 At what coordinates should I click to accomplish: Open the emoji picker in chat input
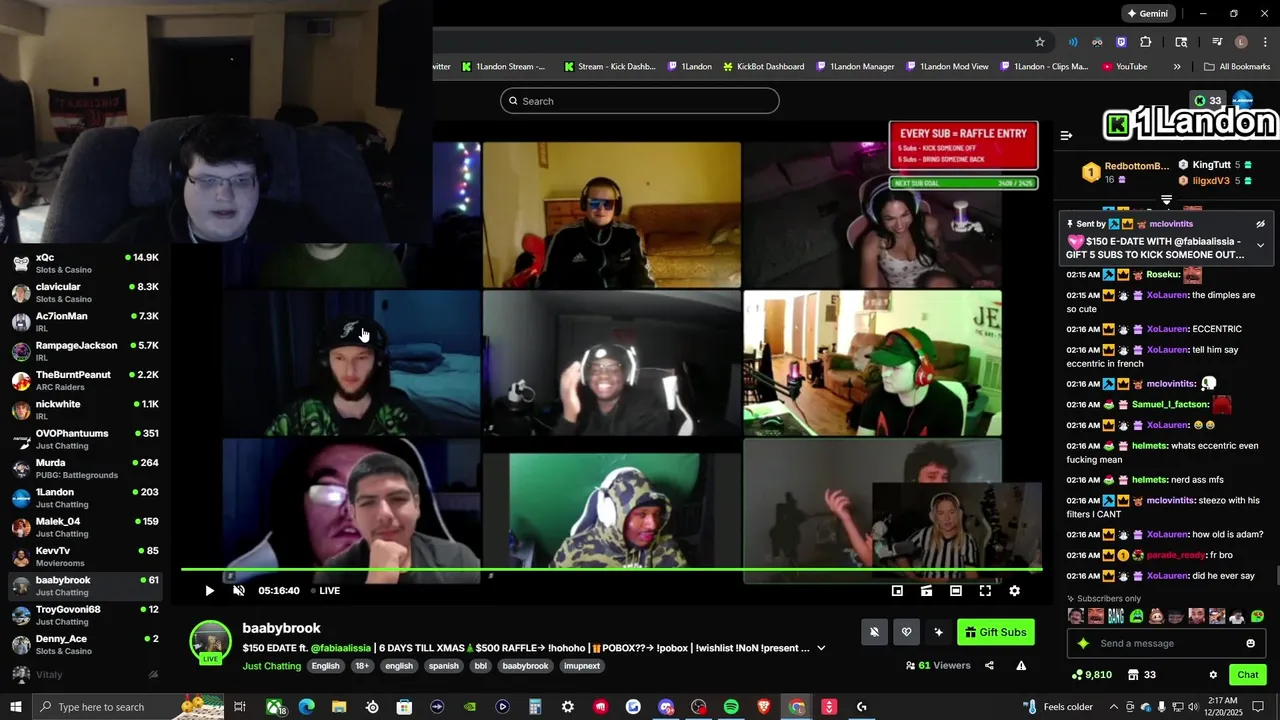click(1250, 644)
